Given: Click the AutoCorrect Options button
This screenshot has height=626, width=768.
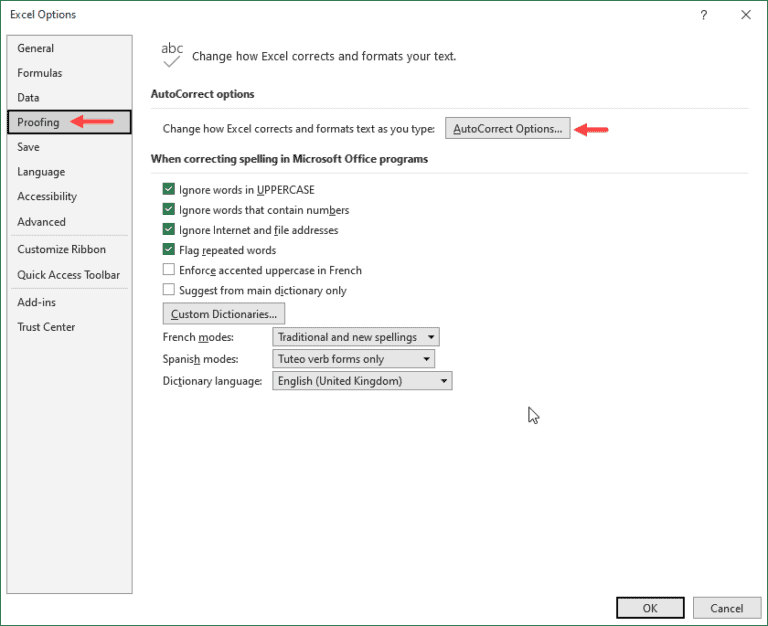Looking at the screenshot, I should [x=507, y=129].
